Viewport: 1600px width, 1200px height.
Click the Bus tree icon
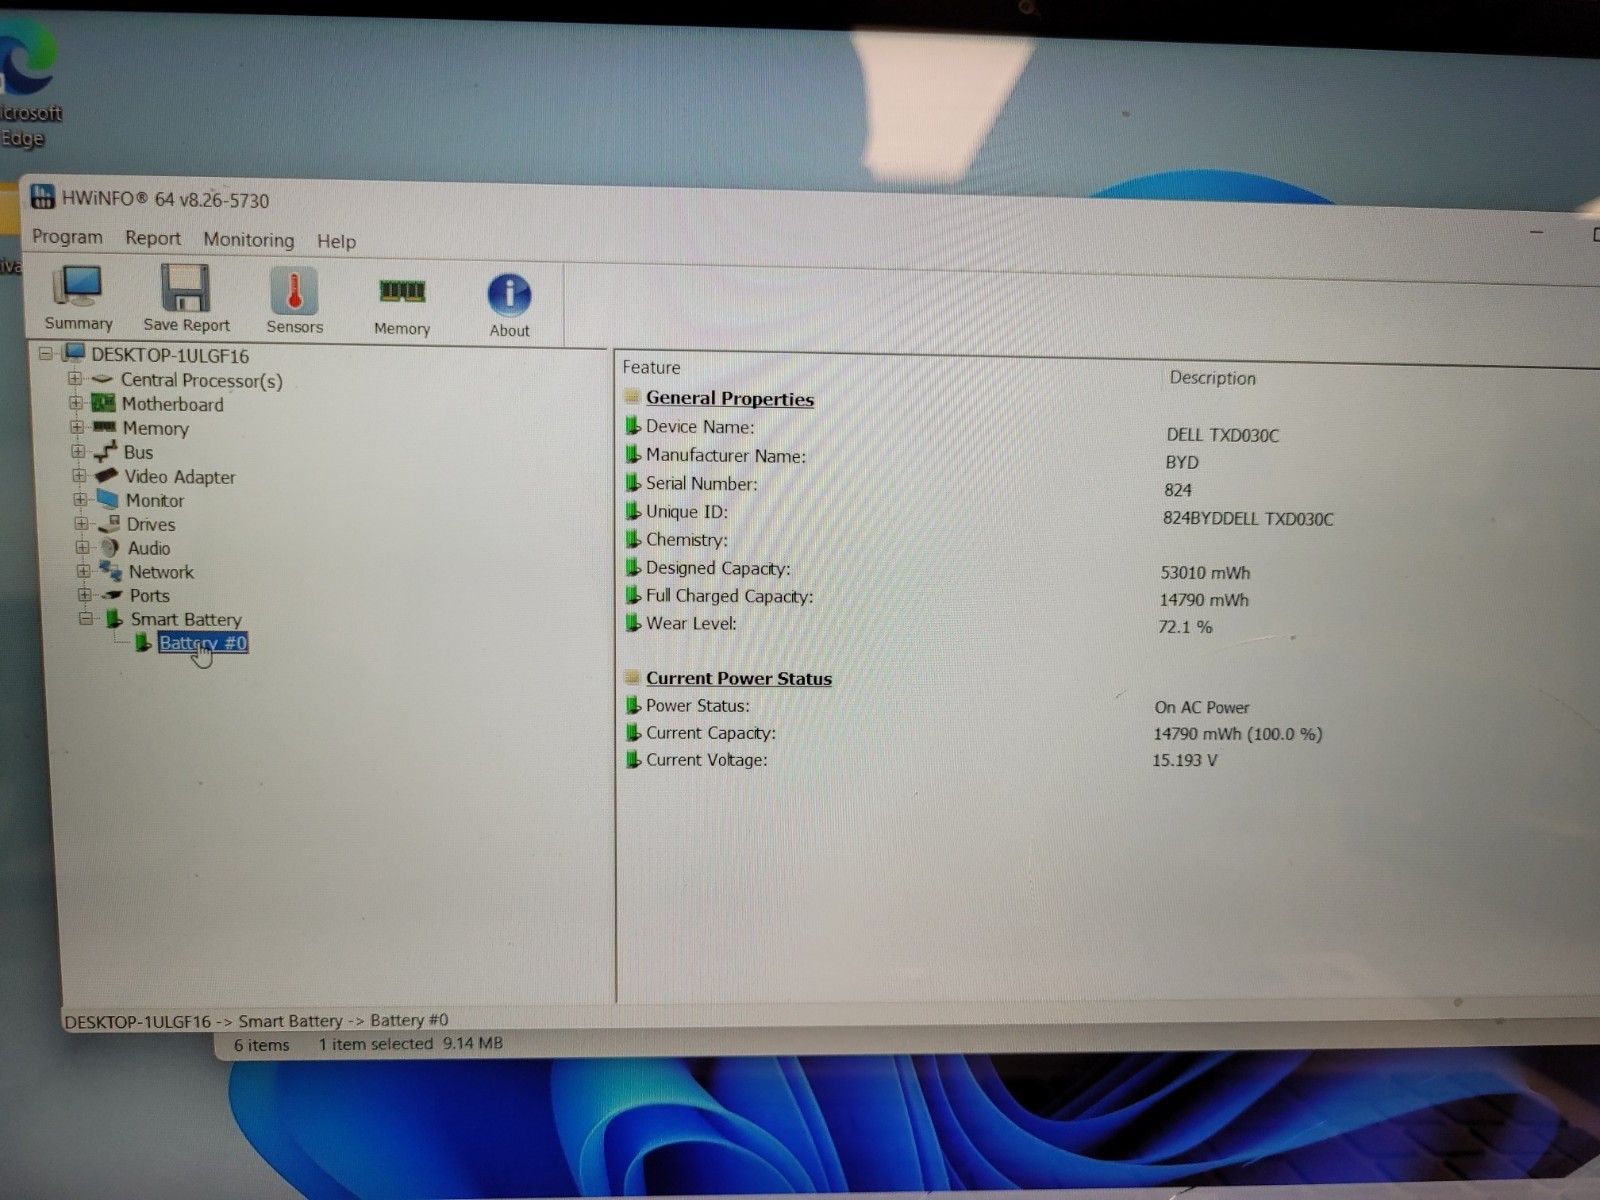pyautogui.click(x=105, y=451)
